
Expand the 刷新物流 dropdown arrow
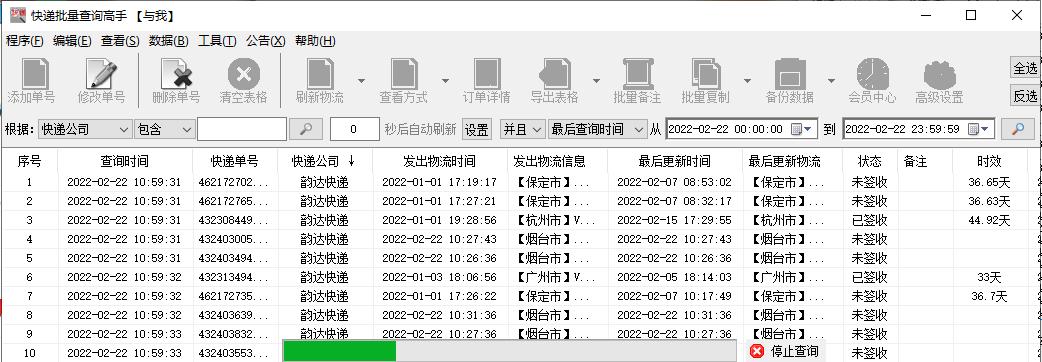click(362, 80)
